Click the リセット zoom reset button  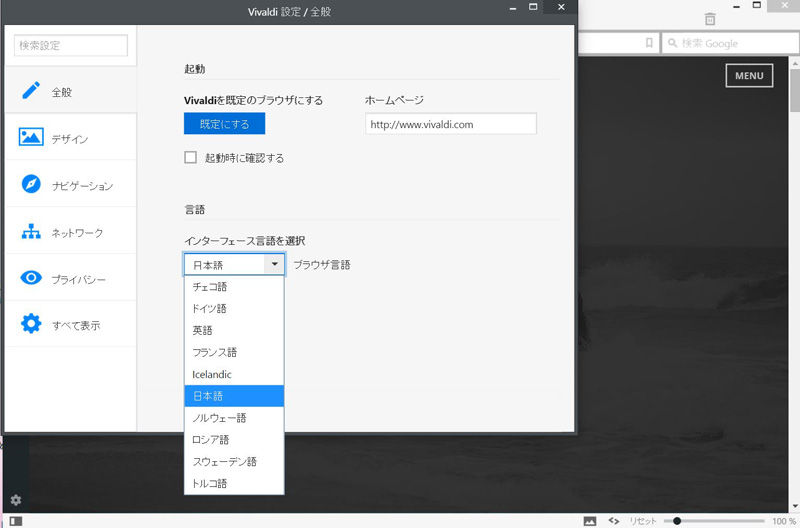pos(642,521)
